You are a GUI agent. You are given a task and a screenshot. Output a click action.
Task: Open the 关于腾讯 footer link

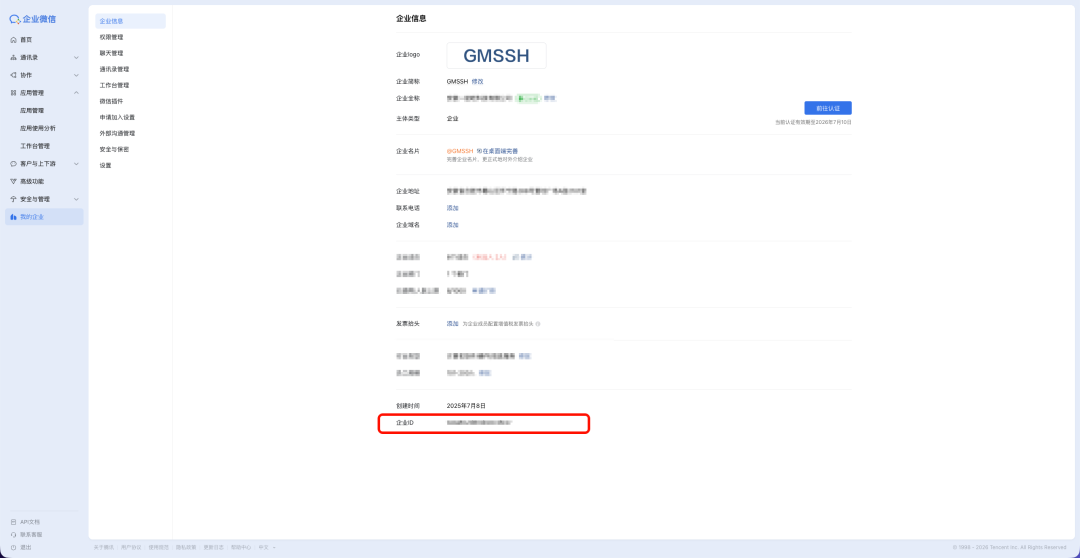(103, 547)
